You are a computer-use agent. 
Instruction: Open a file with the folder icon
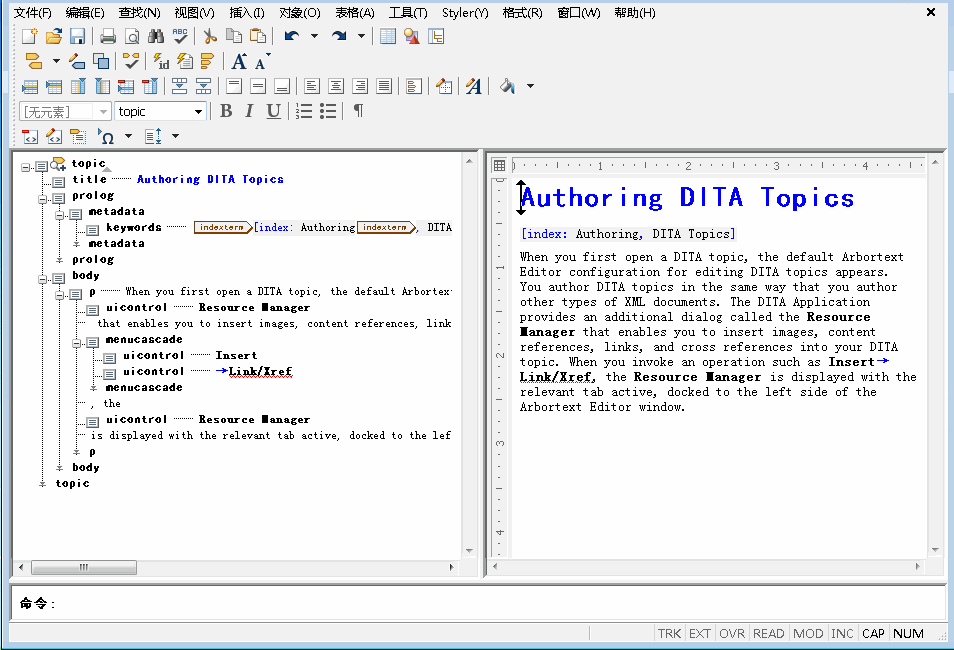coord(54,37)
